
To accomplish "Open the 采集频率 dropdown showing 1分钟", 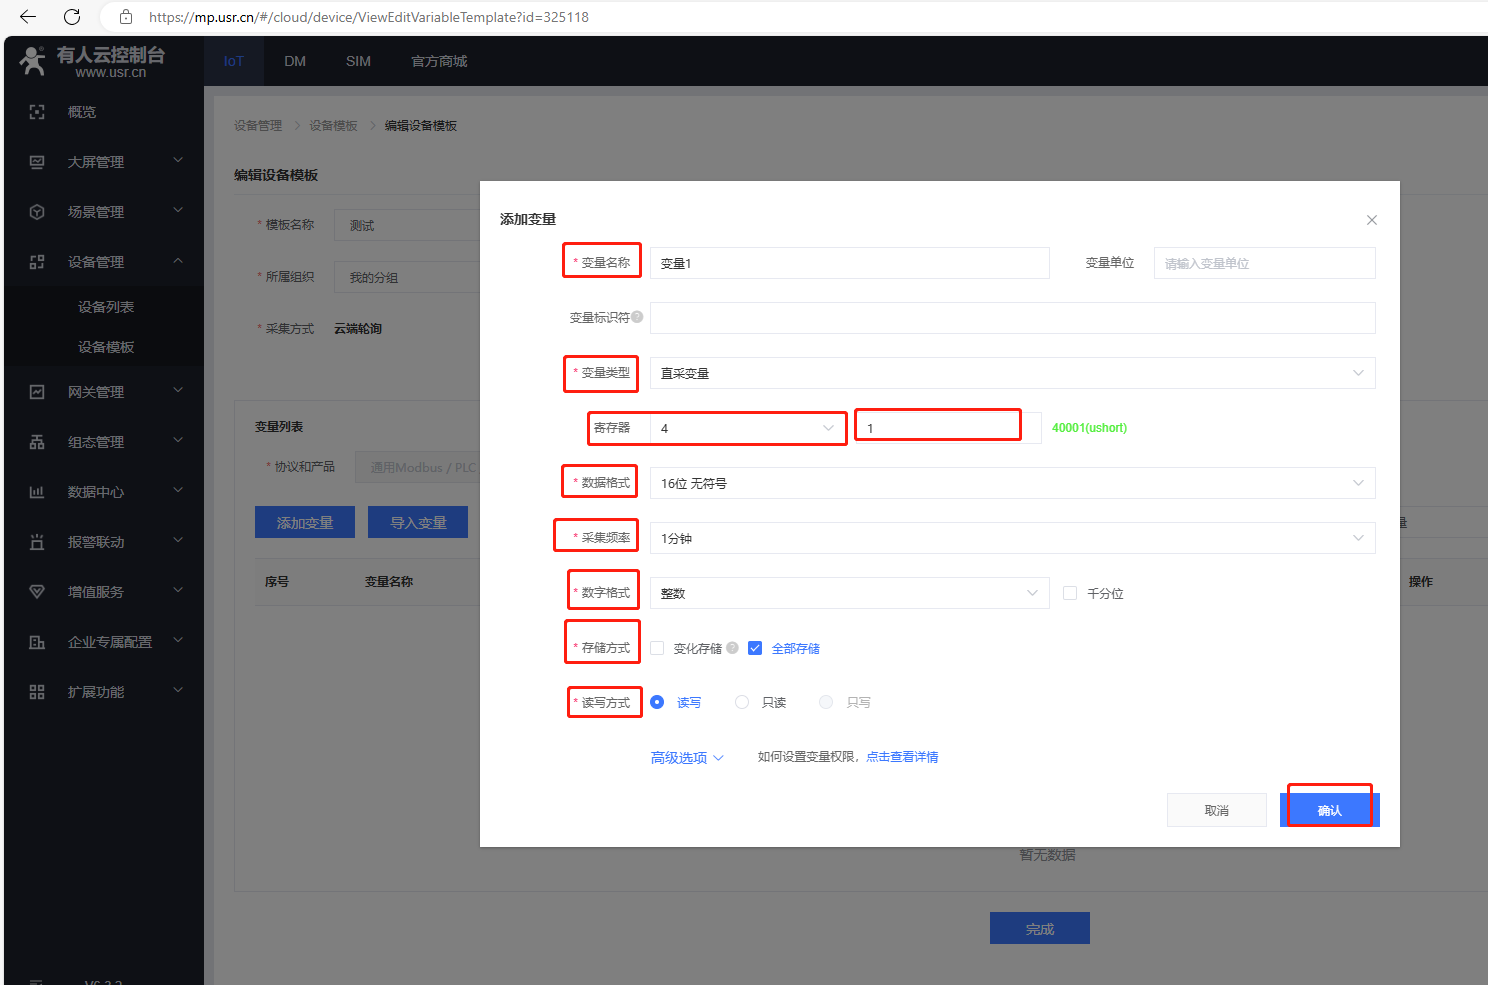I will click(x=1012, y=538).
